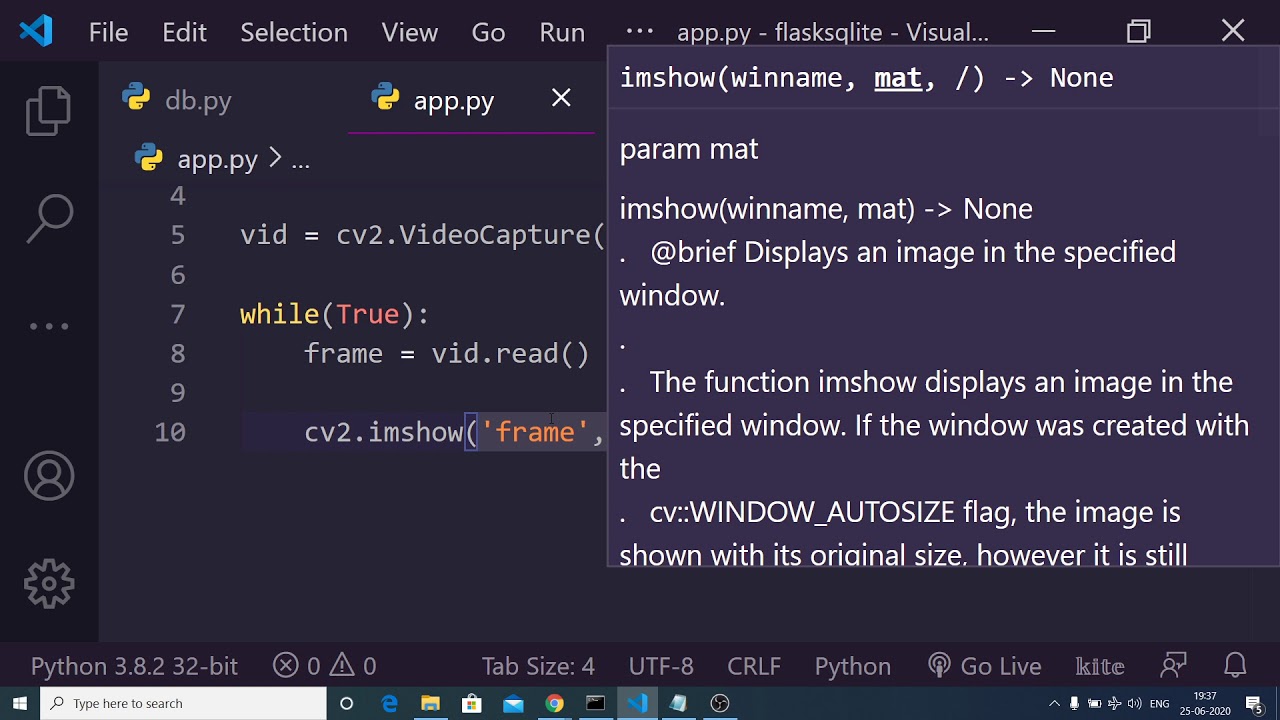Open errors and warnings problems indicator
This screenshot has height=720, width=1280.
[326, 666]
